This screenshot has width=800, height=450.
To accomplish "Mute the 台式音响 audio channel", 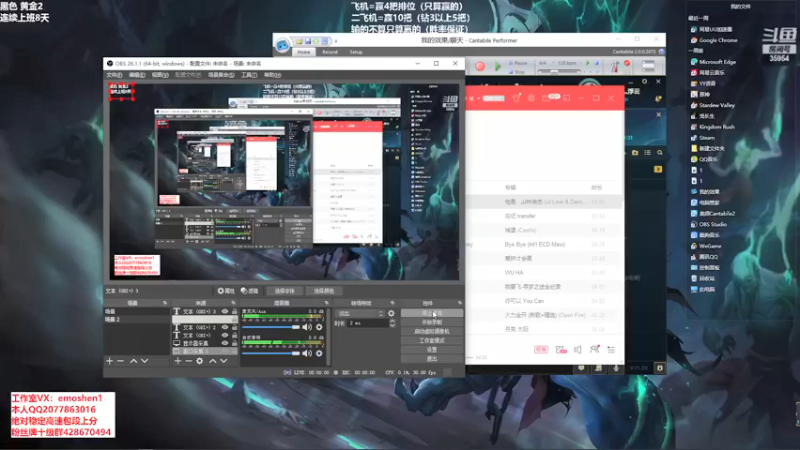I will (x=307, y=353).
